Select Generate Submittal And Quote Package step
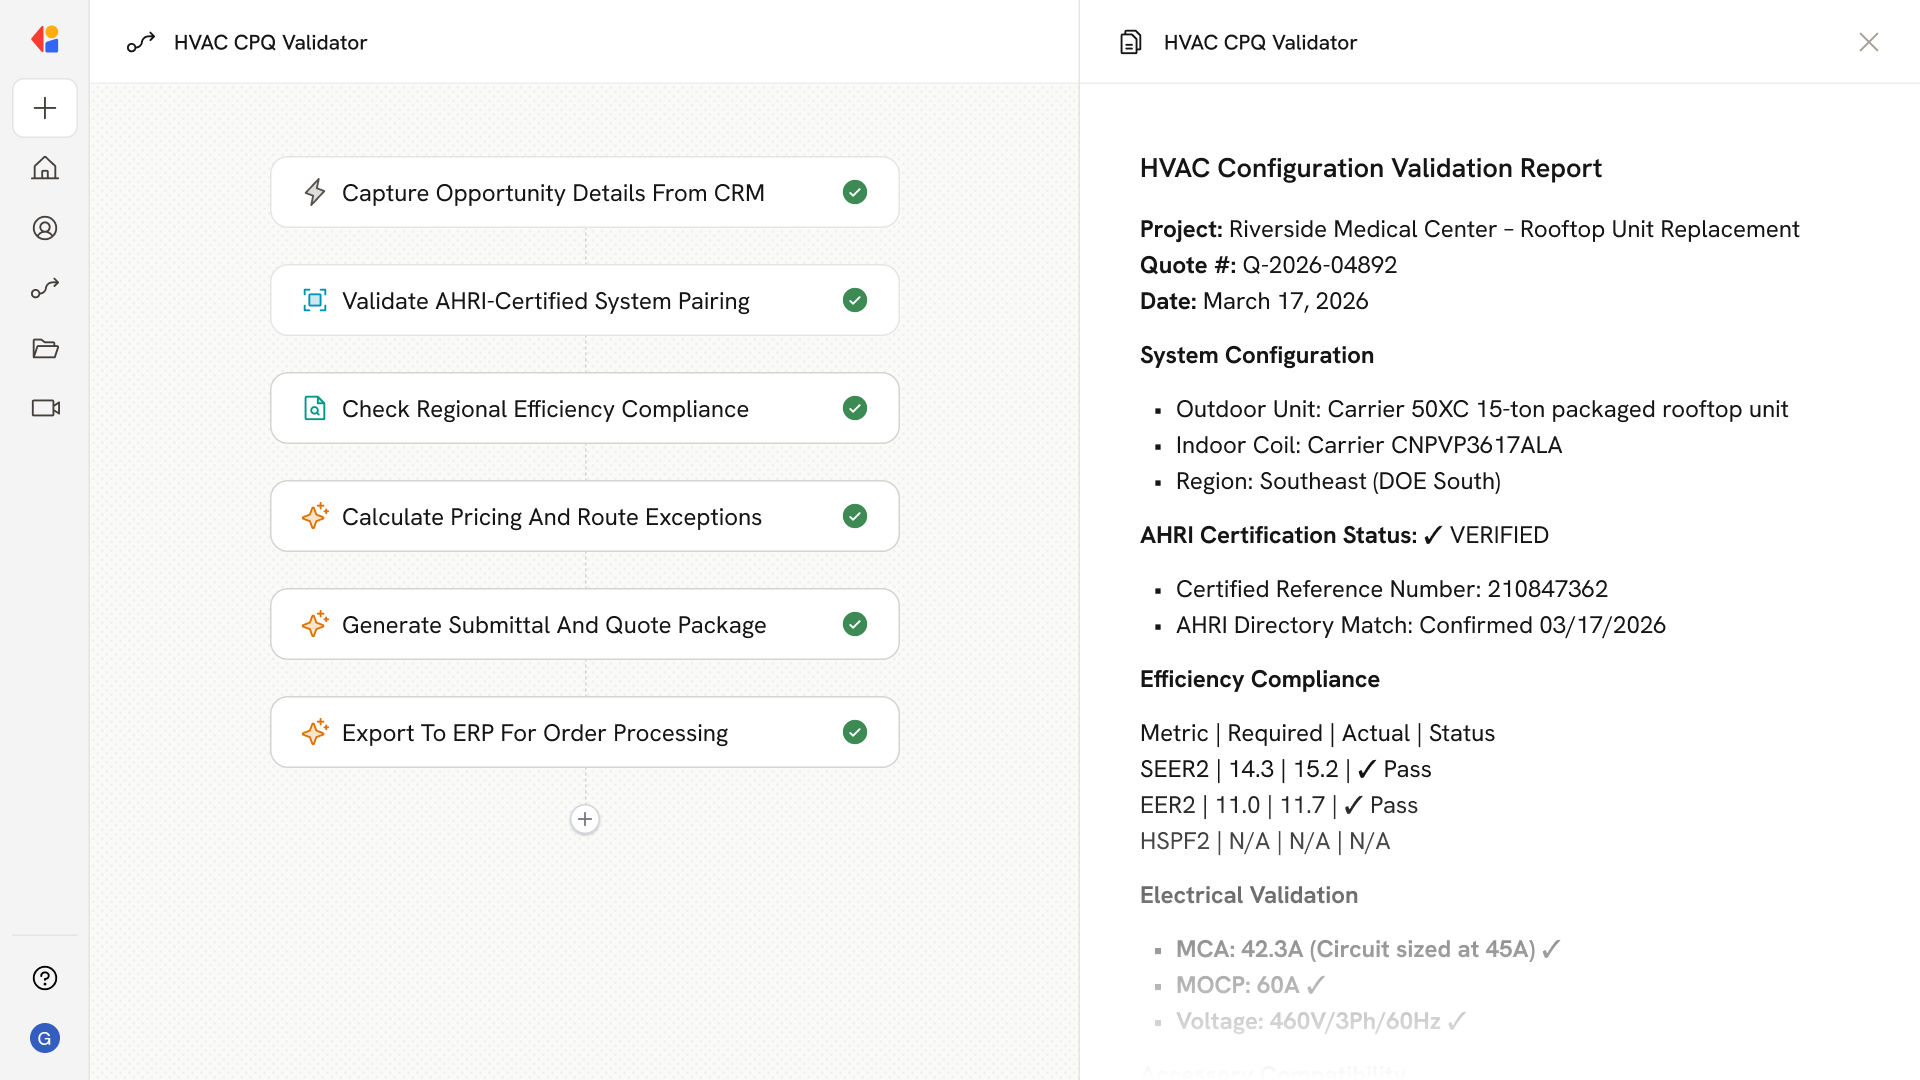This screenshot has height=1080, width=1920. point(553,625)
